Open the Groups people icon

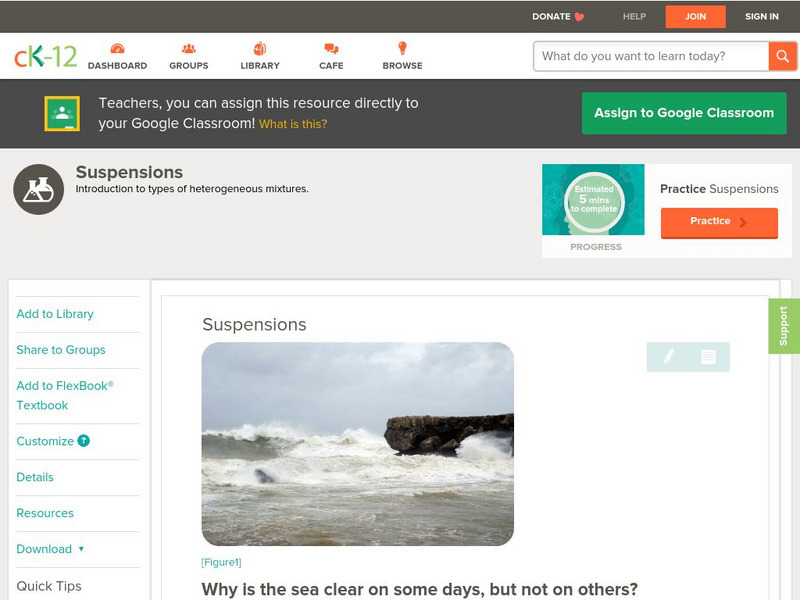point(189,48)
